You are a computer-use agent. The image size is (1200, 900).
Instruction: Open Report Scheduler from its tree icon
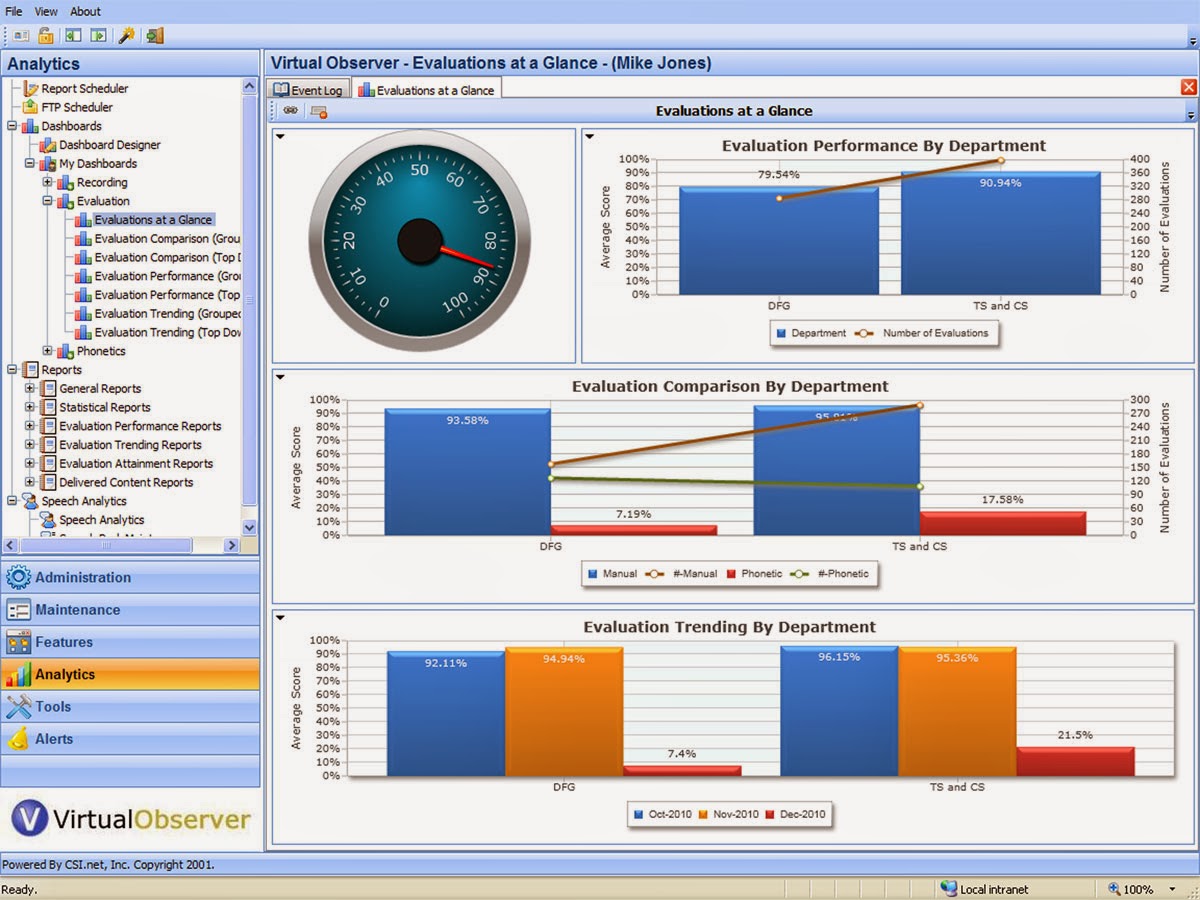(x=30, y=88)
